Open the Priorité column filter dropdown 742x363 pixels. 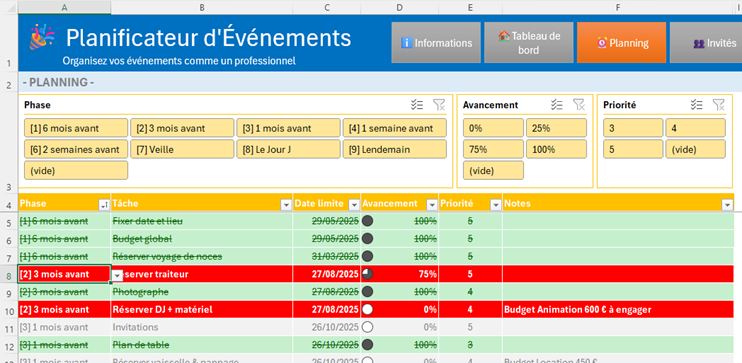click(495, 204)
